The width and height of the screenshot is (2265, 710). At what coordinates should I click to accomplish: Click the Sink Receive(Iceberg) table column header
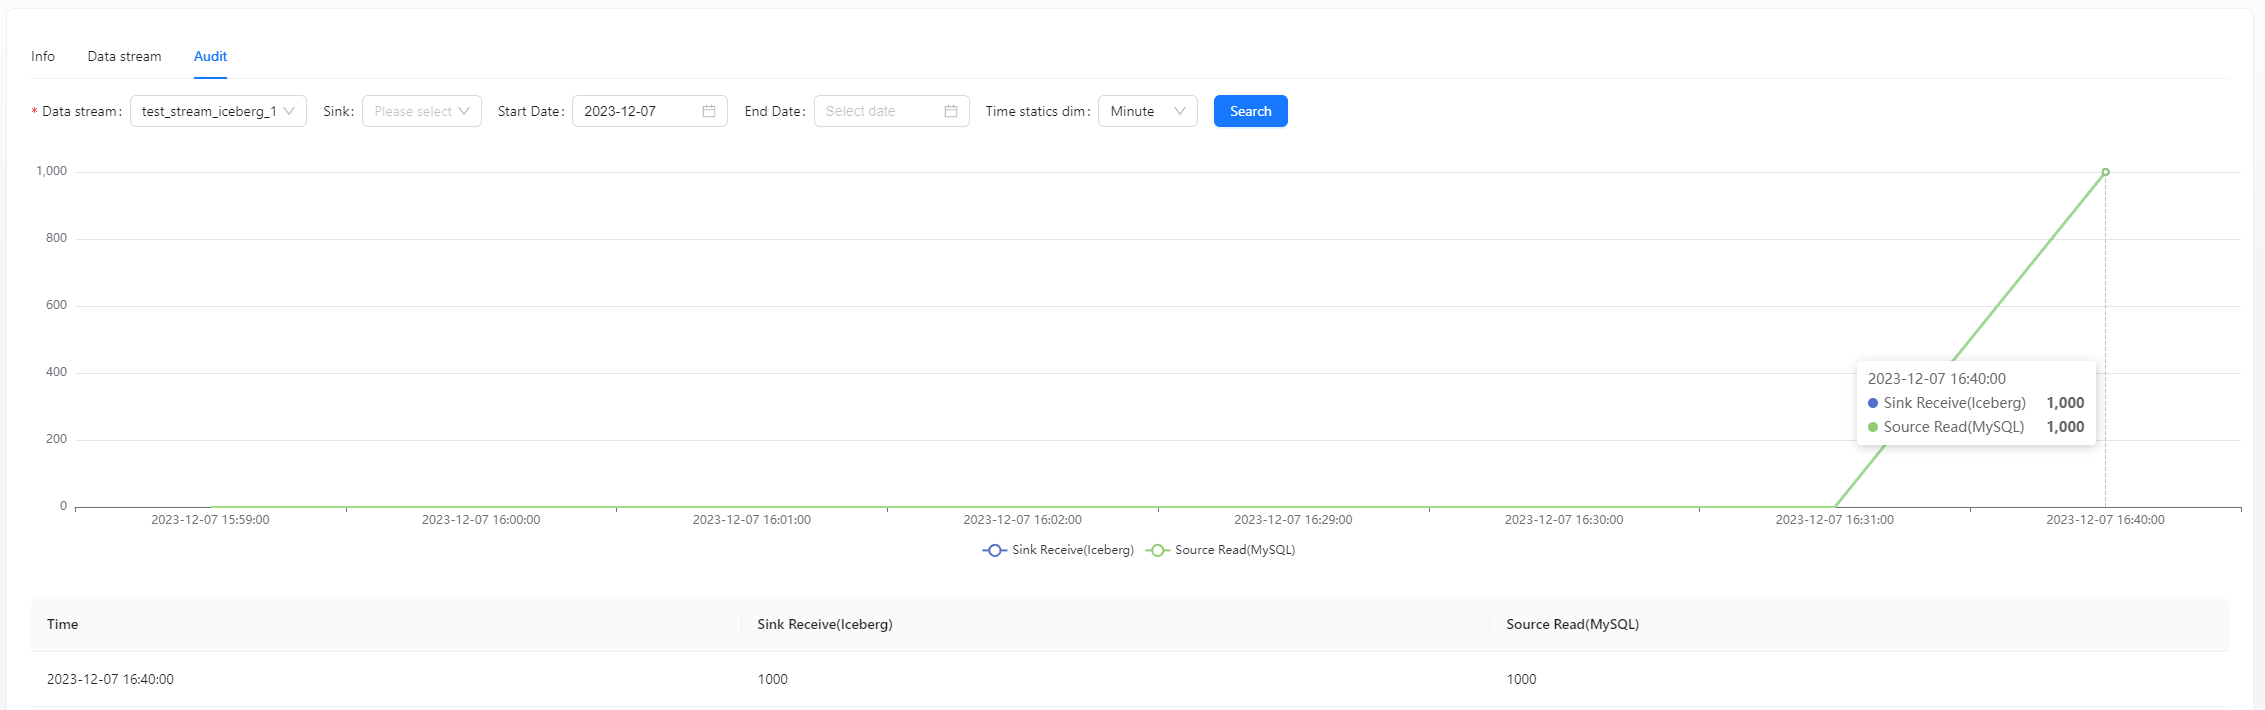tap(824, 624)
